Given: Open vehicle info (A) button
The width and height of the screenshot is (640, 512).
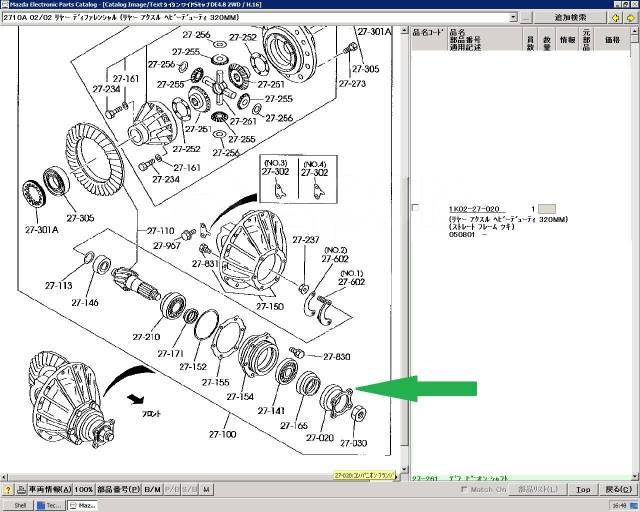Looking at the screenshot, I should click(39, 490).
